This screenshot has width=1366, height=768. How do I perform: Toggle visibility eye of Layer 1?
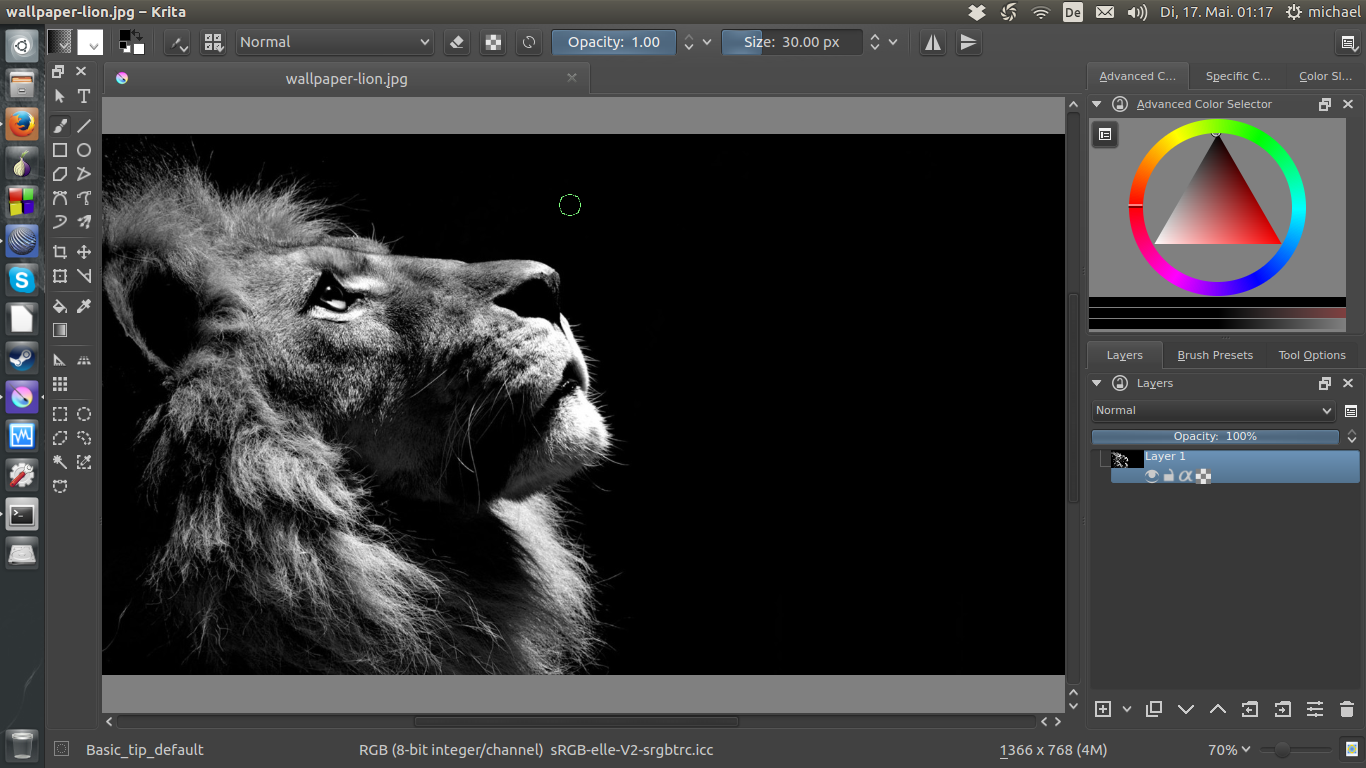click(x=1151, y=476)
